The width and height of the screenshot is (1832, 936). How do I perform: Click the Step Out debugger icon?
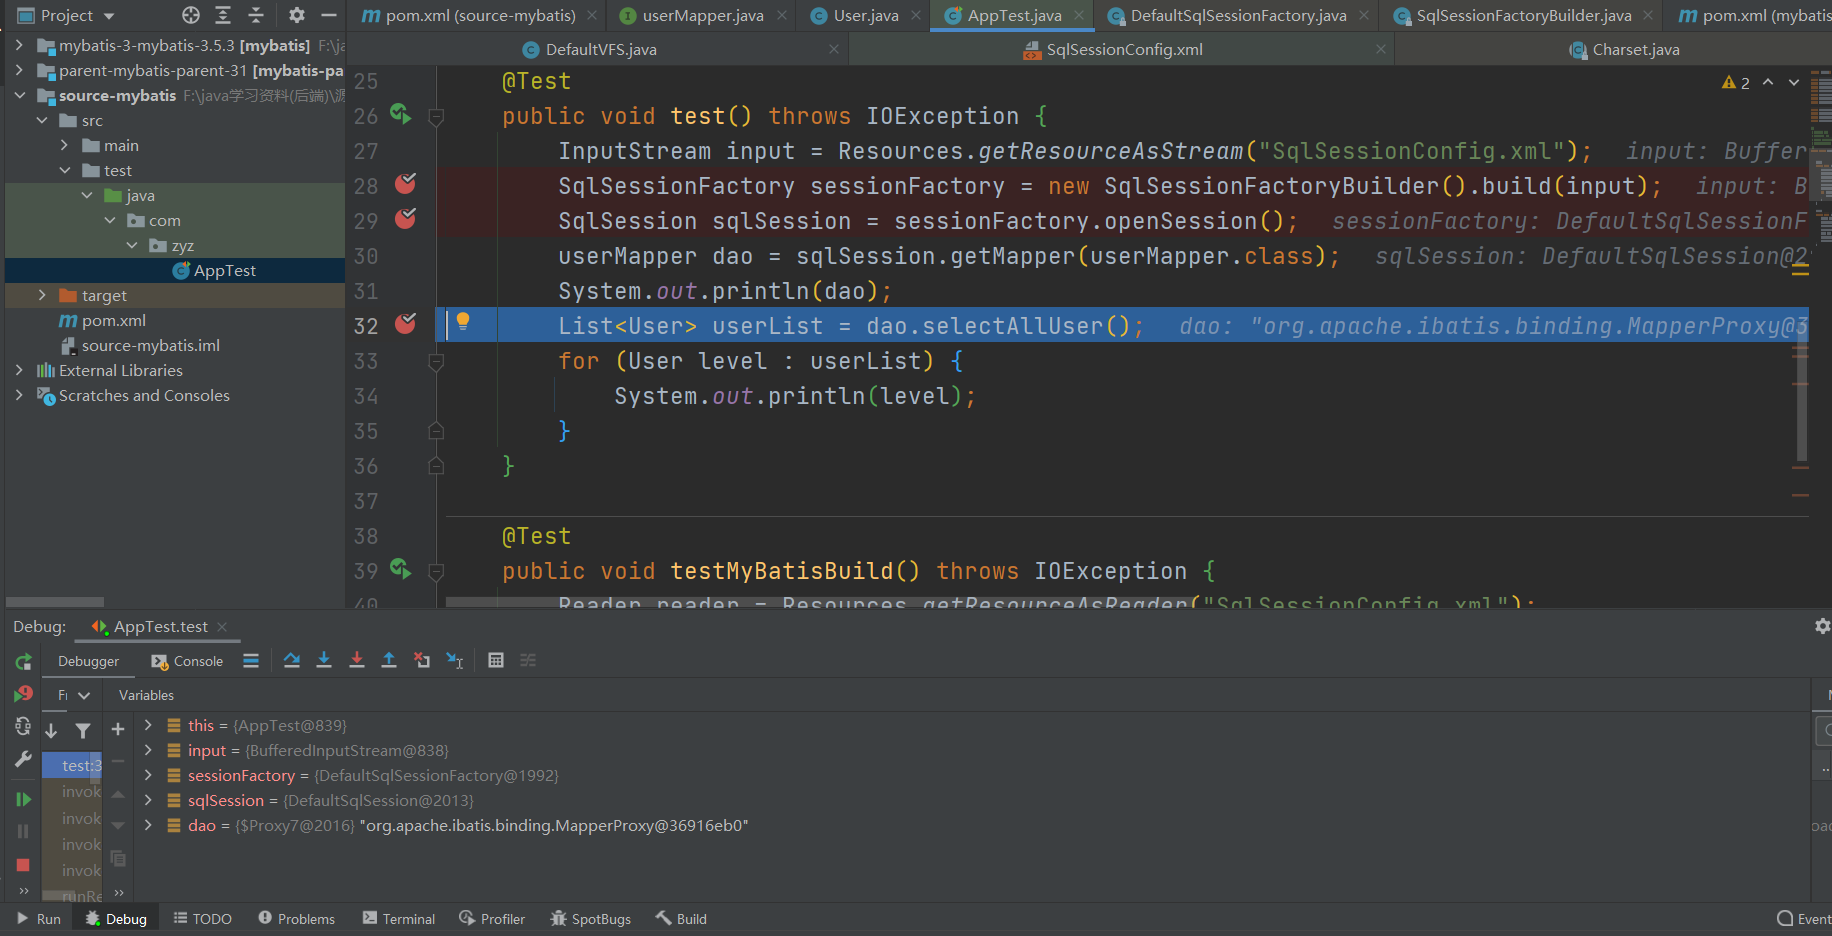click(x=389, y=660)
